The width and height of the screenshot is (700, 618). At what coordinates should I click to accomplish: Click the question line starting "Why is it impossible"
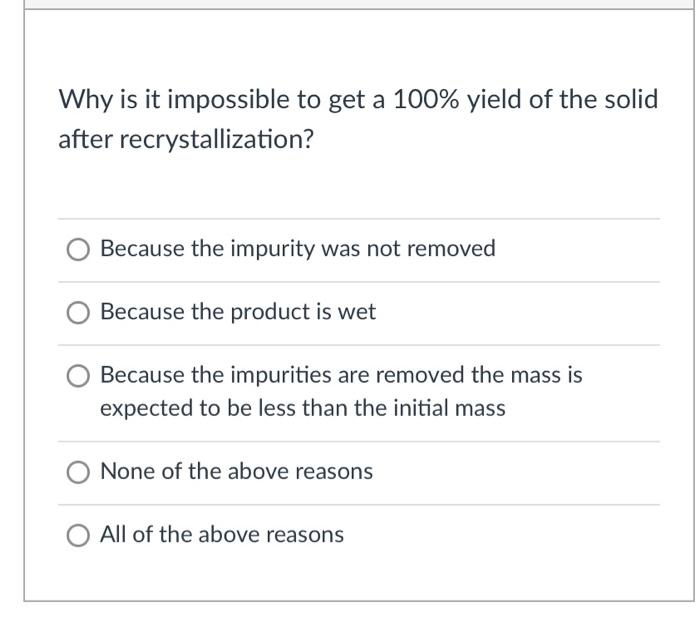(358, 100)
